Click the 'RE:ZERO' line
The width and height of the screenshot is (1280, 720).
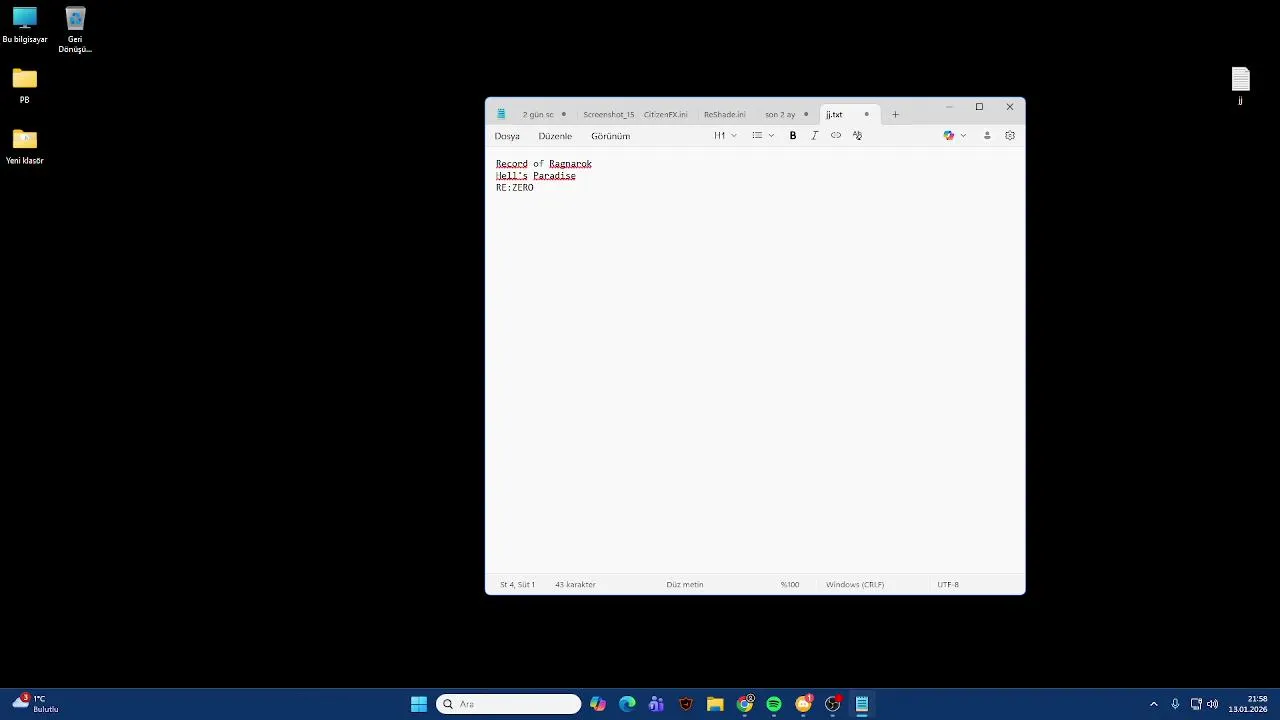pyautogui.click(x=515, y=188)
